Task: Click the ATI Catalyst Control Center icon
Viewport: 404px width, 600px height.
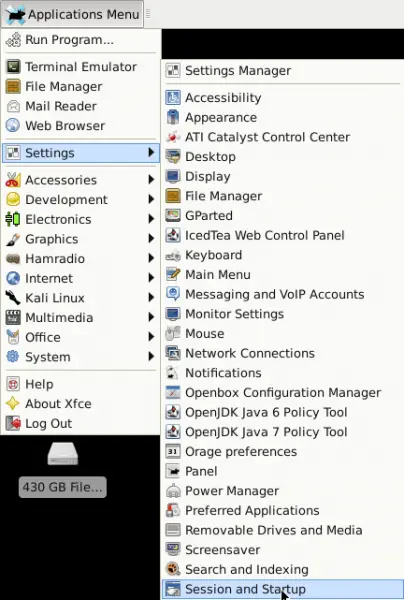Action: (x=173, y=137)
